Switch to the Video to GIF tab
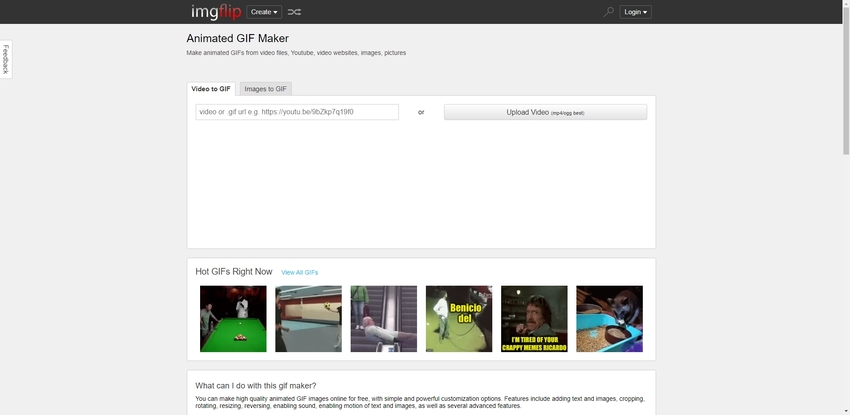Viewport: 850px width, 415px height. pyautogui.click(x=211, y=89)
